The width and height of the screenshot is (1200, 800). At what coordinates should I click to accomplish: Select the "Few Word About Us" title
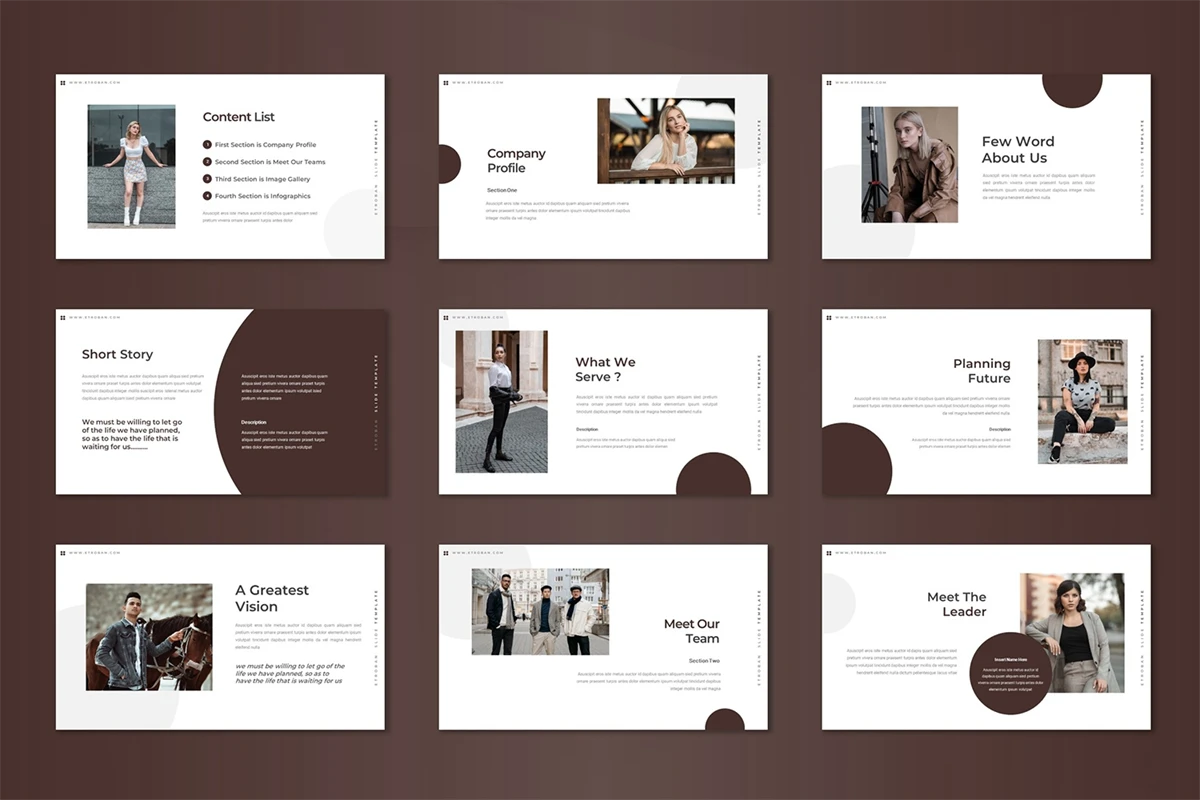click(x=1017, y=150)
